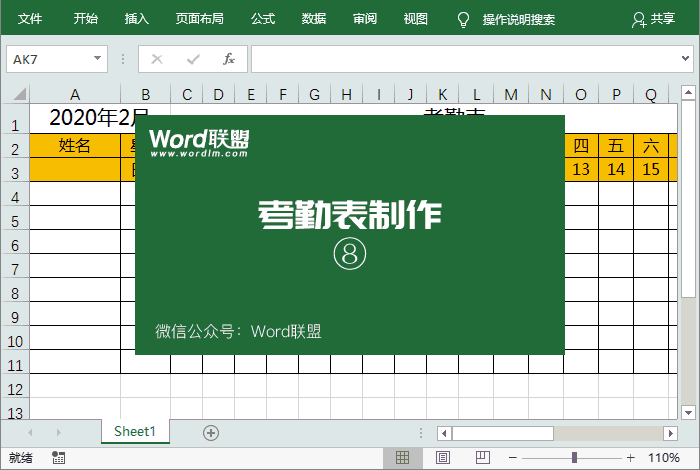Click the cell showing 14

click(616, 170)
